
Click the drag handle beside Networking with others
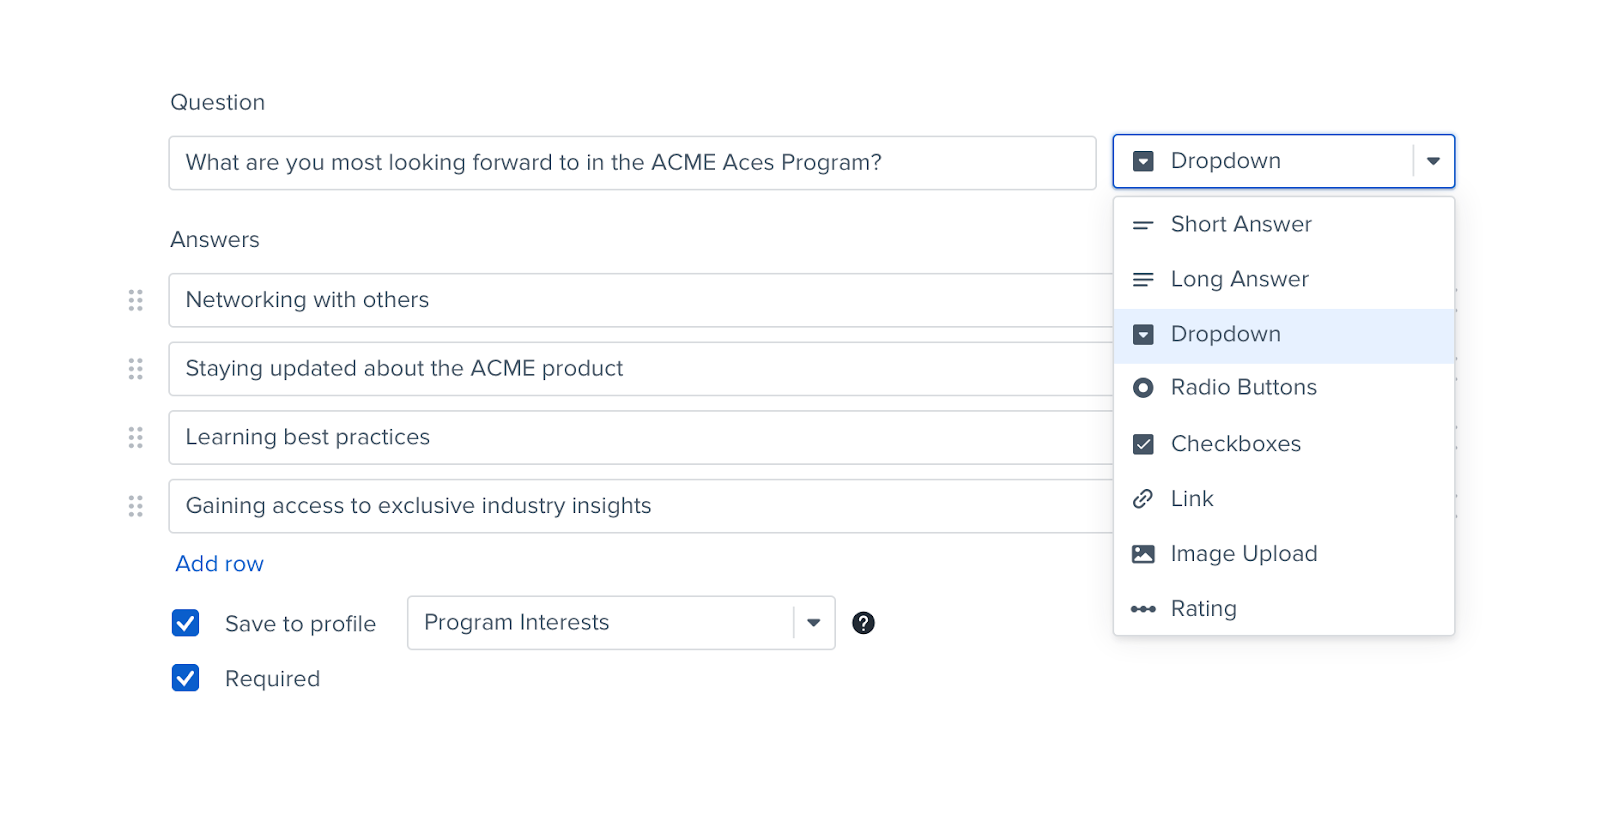tap(136, 300)
